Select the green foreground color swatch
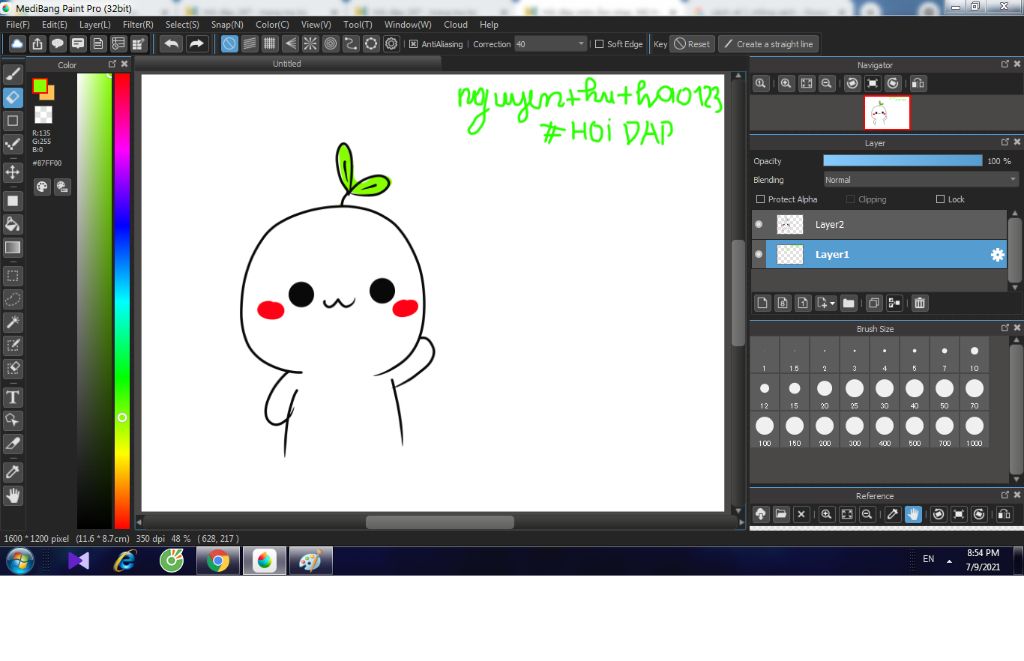Viewport: 1024px width, 661px height. tap(40, 86)
